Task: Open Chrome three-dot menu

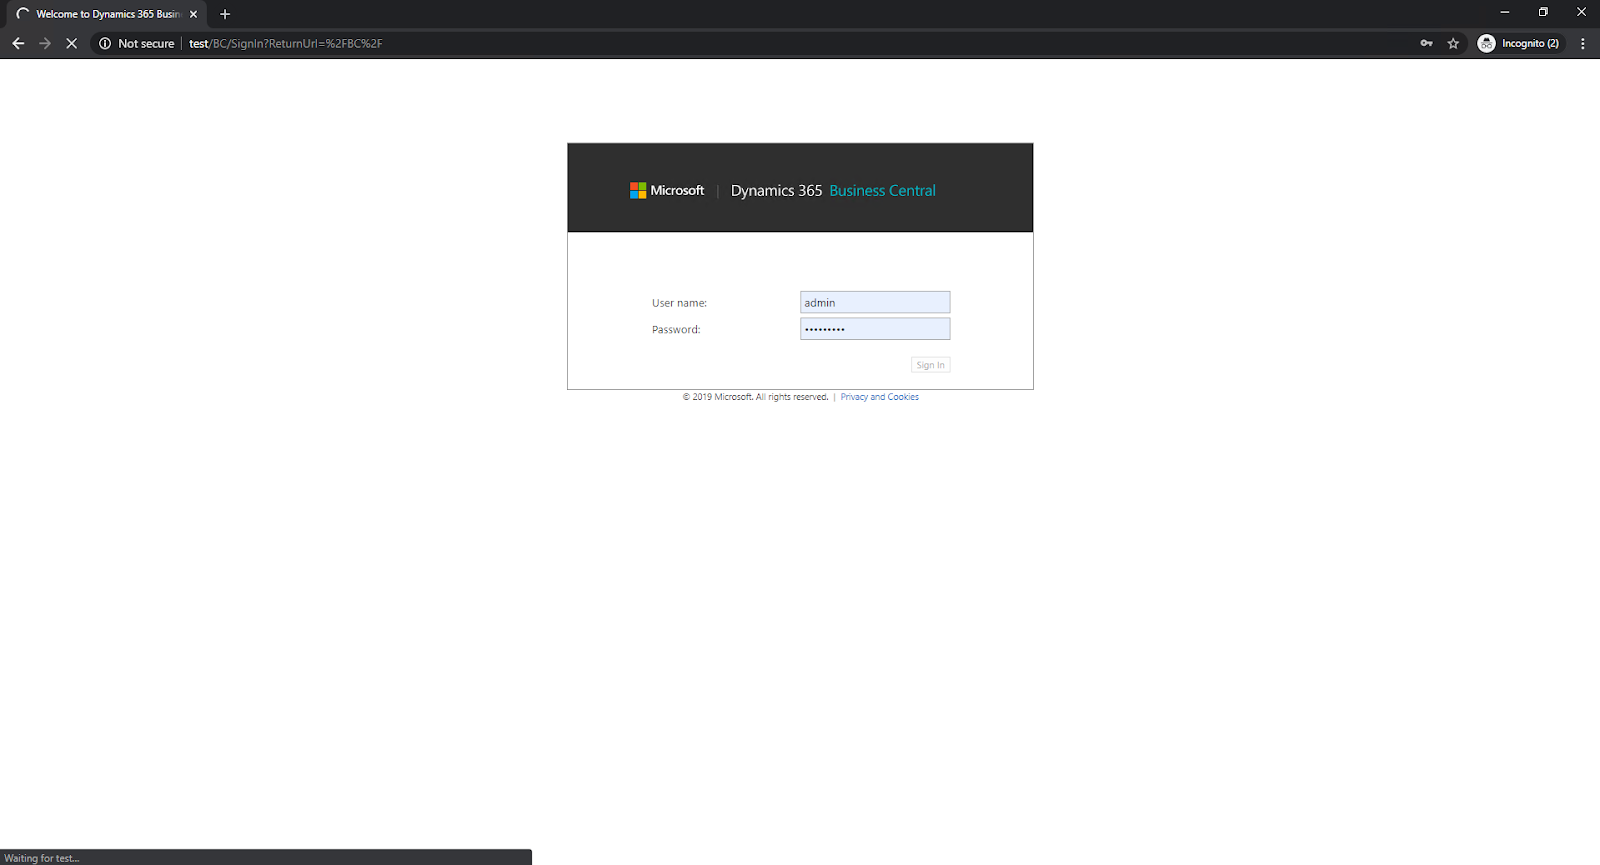Action: [1583, 43]
